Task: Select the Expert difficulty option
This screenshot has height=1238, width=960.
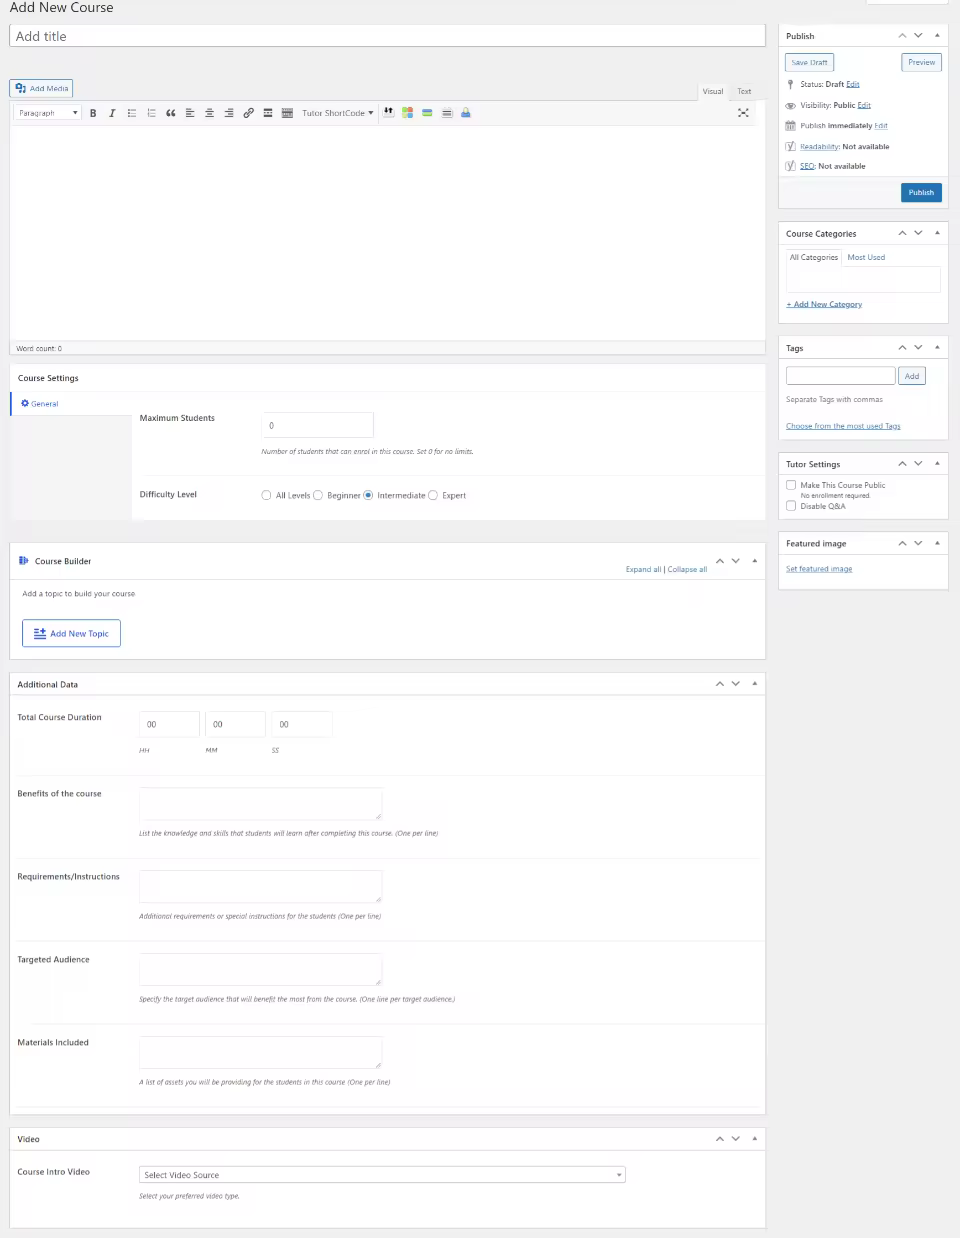Action: pyautogui.click(x=433, y=495)
